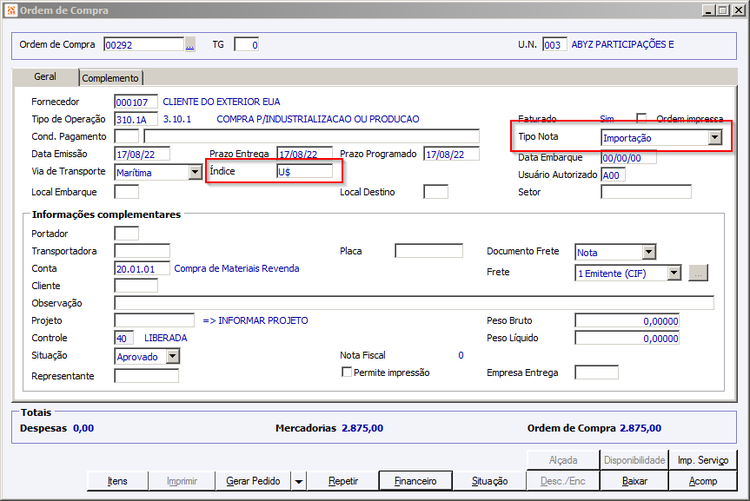Click the Data Emissão field

point(142,154)
